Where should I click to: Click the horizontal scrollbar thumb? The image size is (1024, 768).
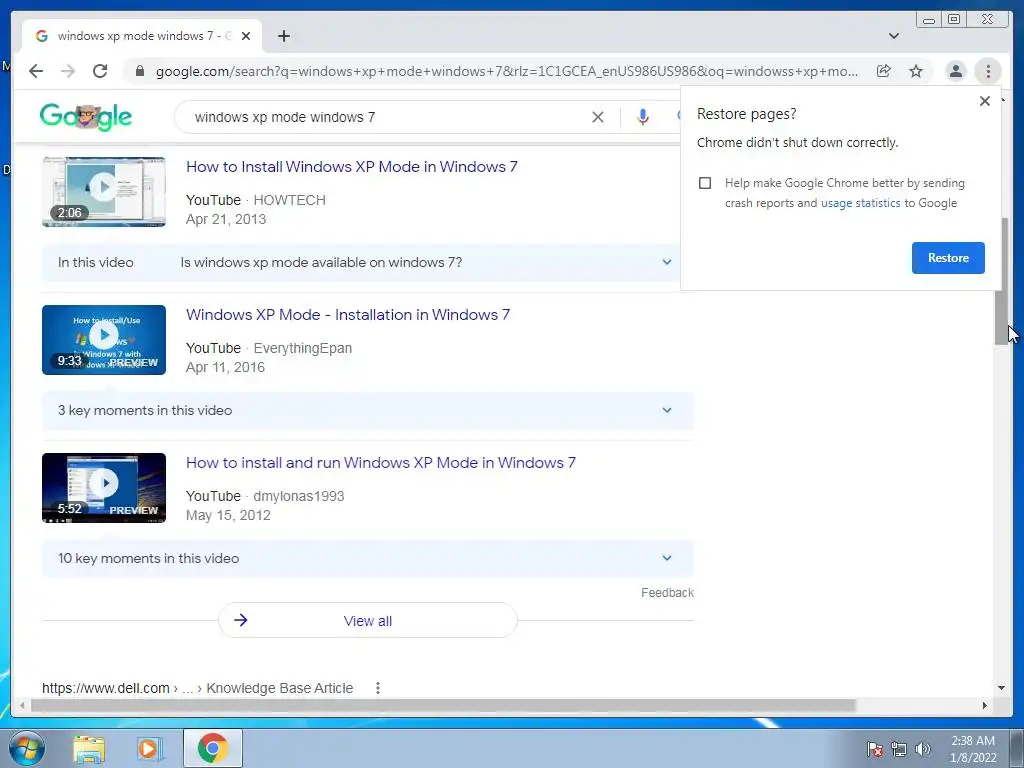coord(443,705)
